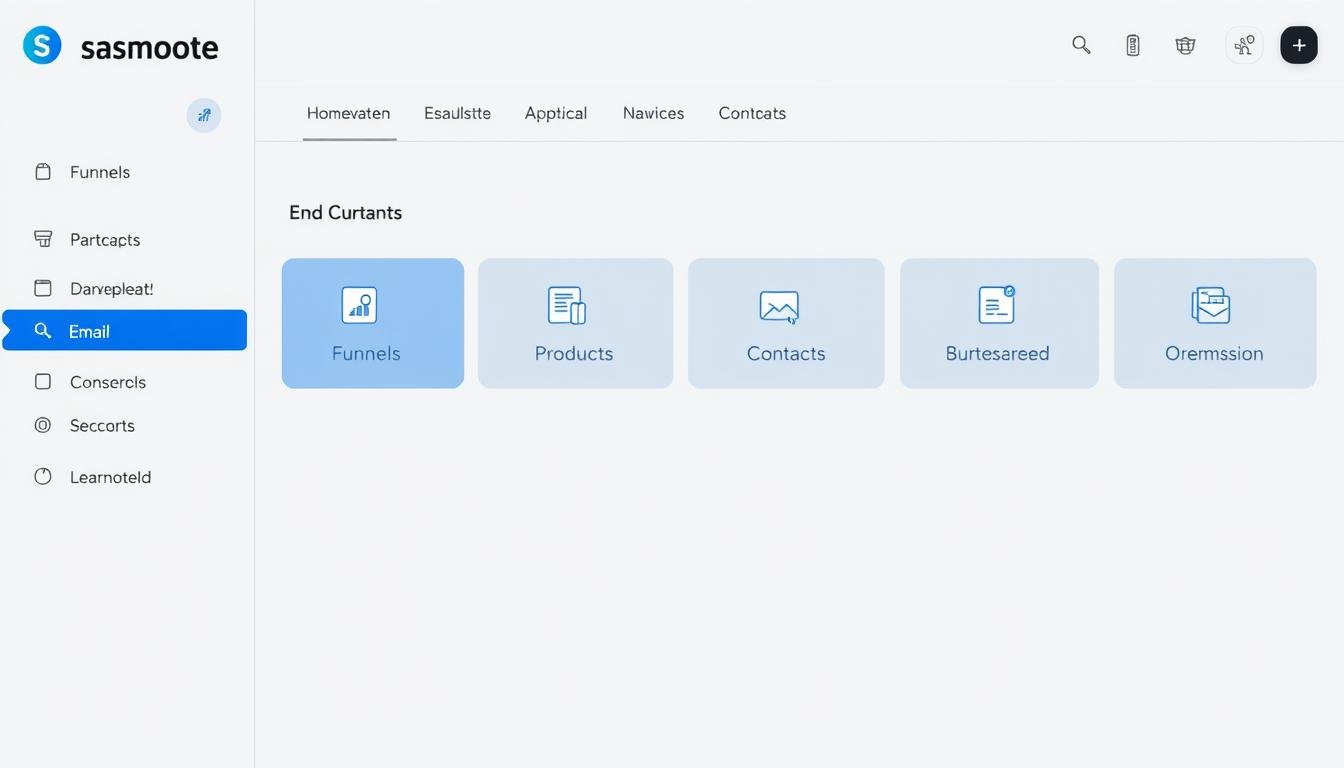Switch to the Contcats tab

[x=751, y=113]
